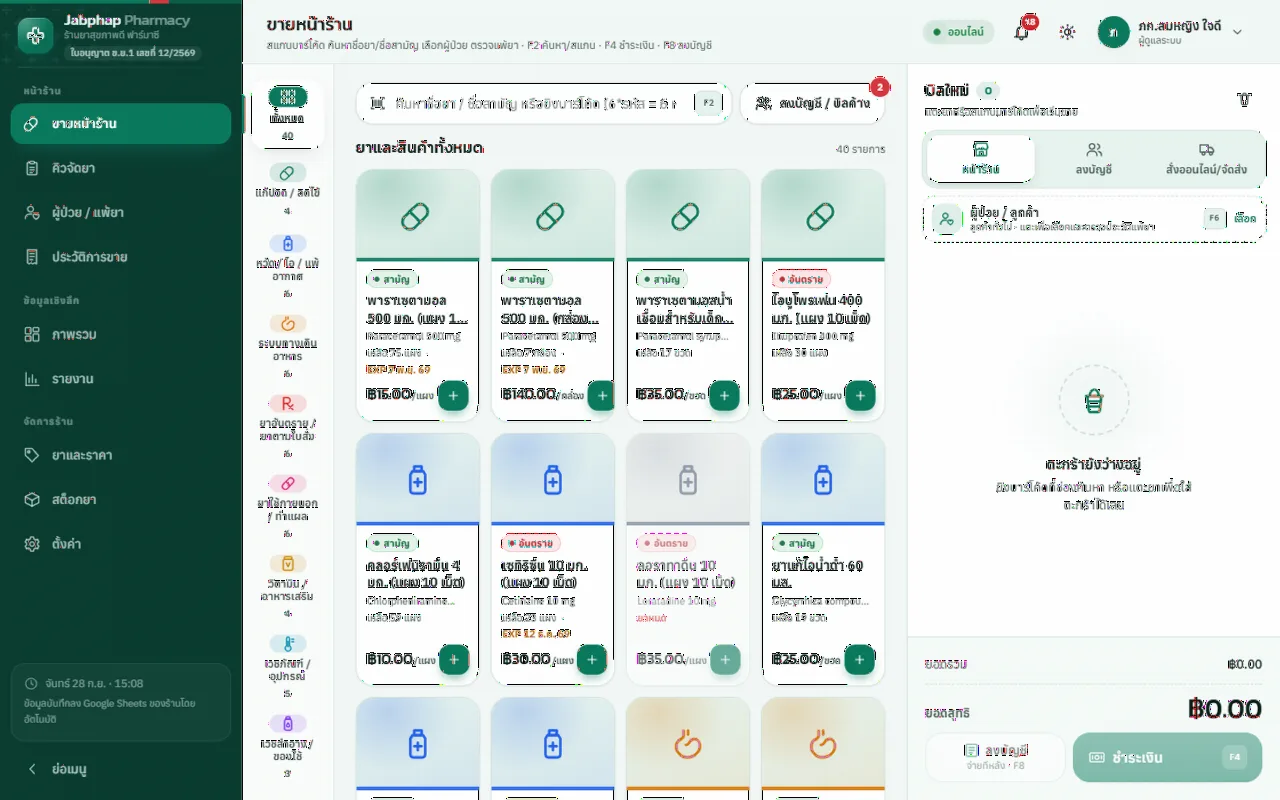Choose the blue bottle cough/allergy category
This screenshot has height=800, width=1280.
pos(288,243)
